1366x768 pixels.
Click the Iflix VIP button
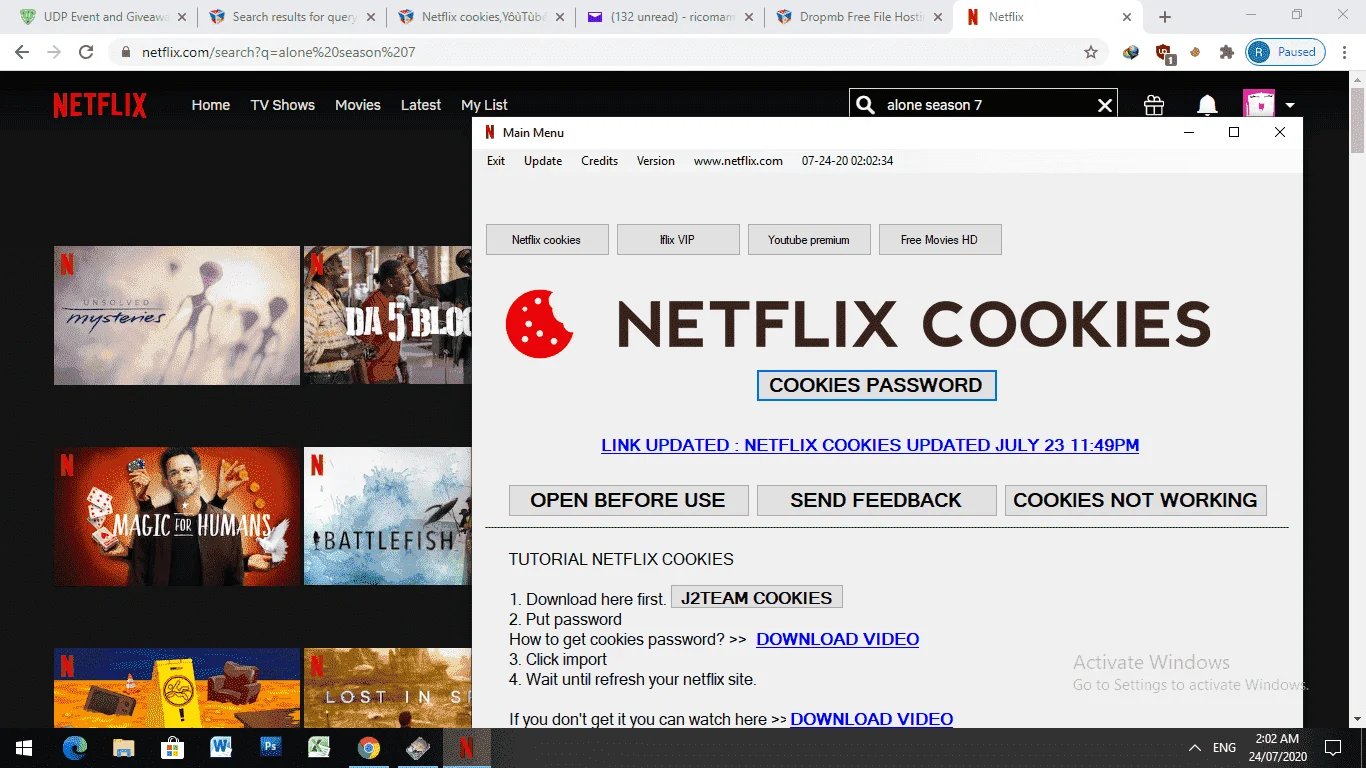click(678, 240)
